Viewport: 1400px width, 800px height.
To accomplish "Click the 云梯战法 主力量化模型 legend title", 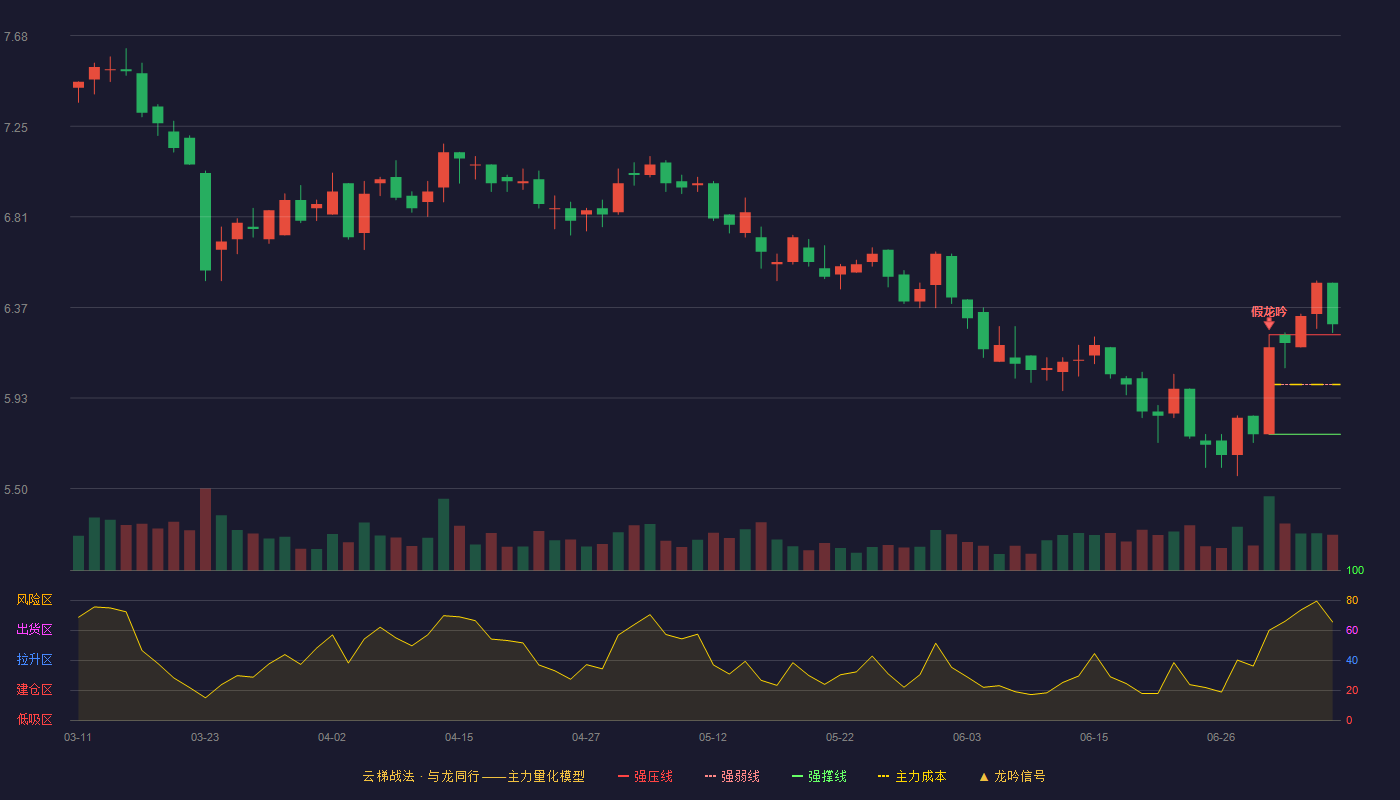I will pos(474,777).
